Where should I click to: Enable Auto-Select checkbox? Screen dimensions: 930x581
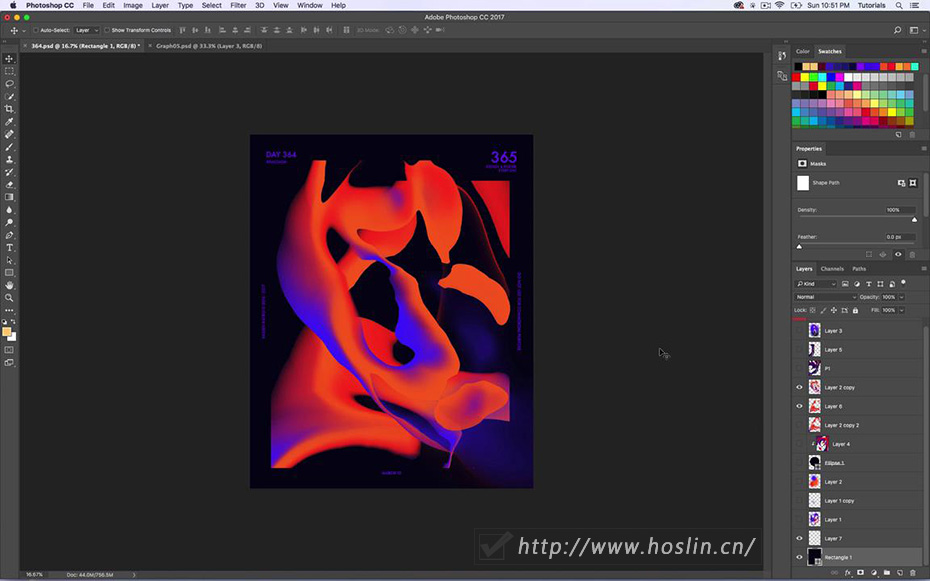[x=36, y=30]
